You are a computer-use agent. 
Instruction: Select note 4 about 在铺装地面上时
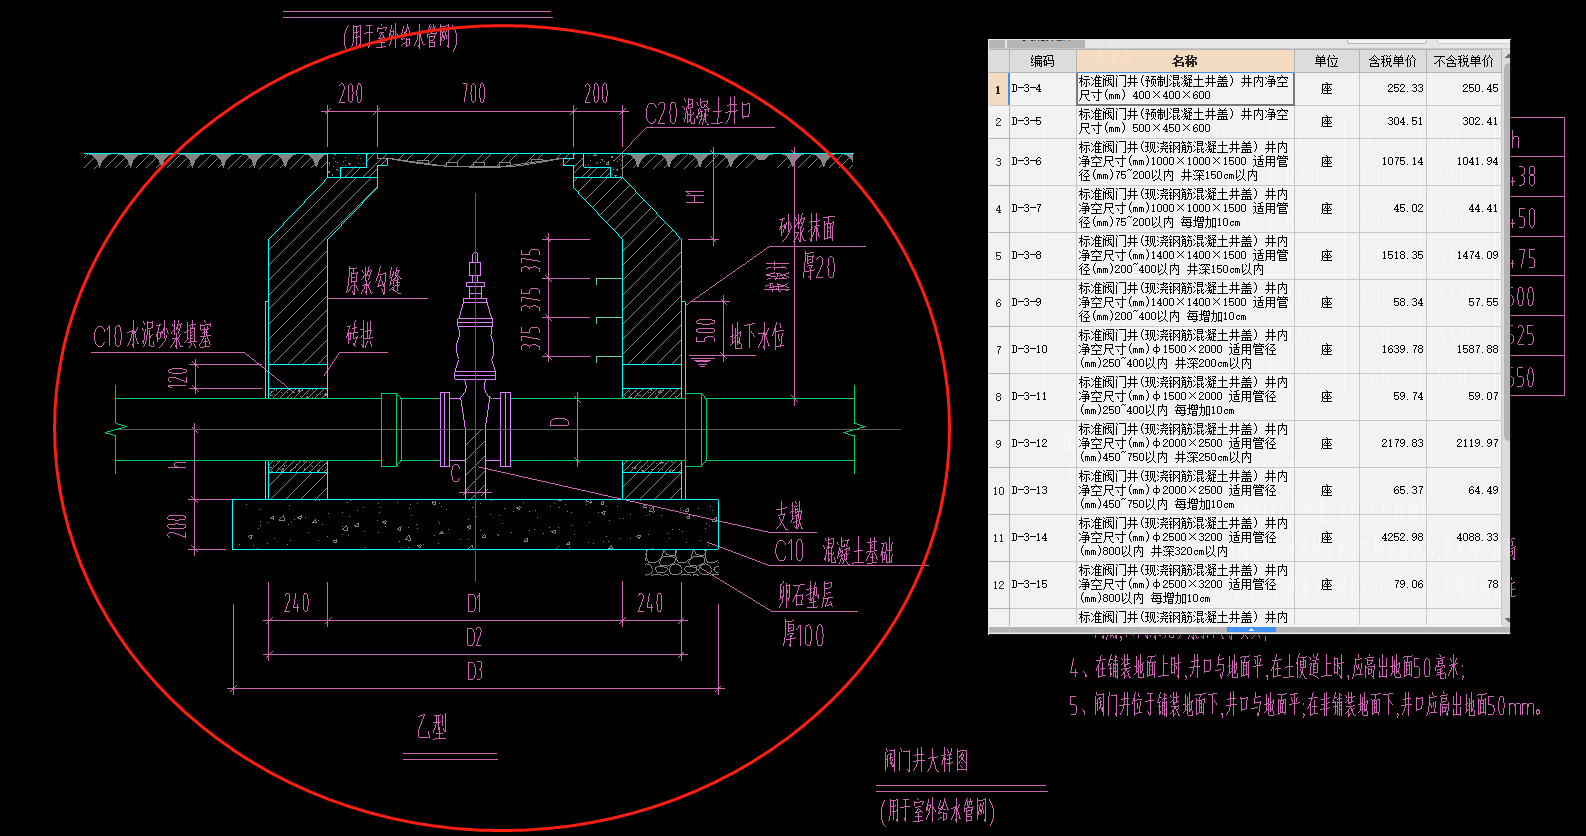tap(1266, 668)
